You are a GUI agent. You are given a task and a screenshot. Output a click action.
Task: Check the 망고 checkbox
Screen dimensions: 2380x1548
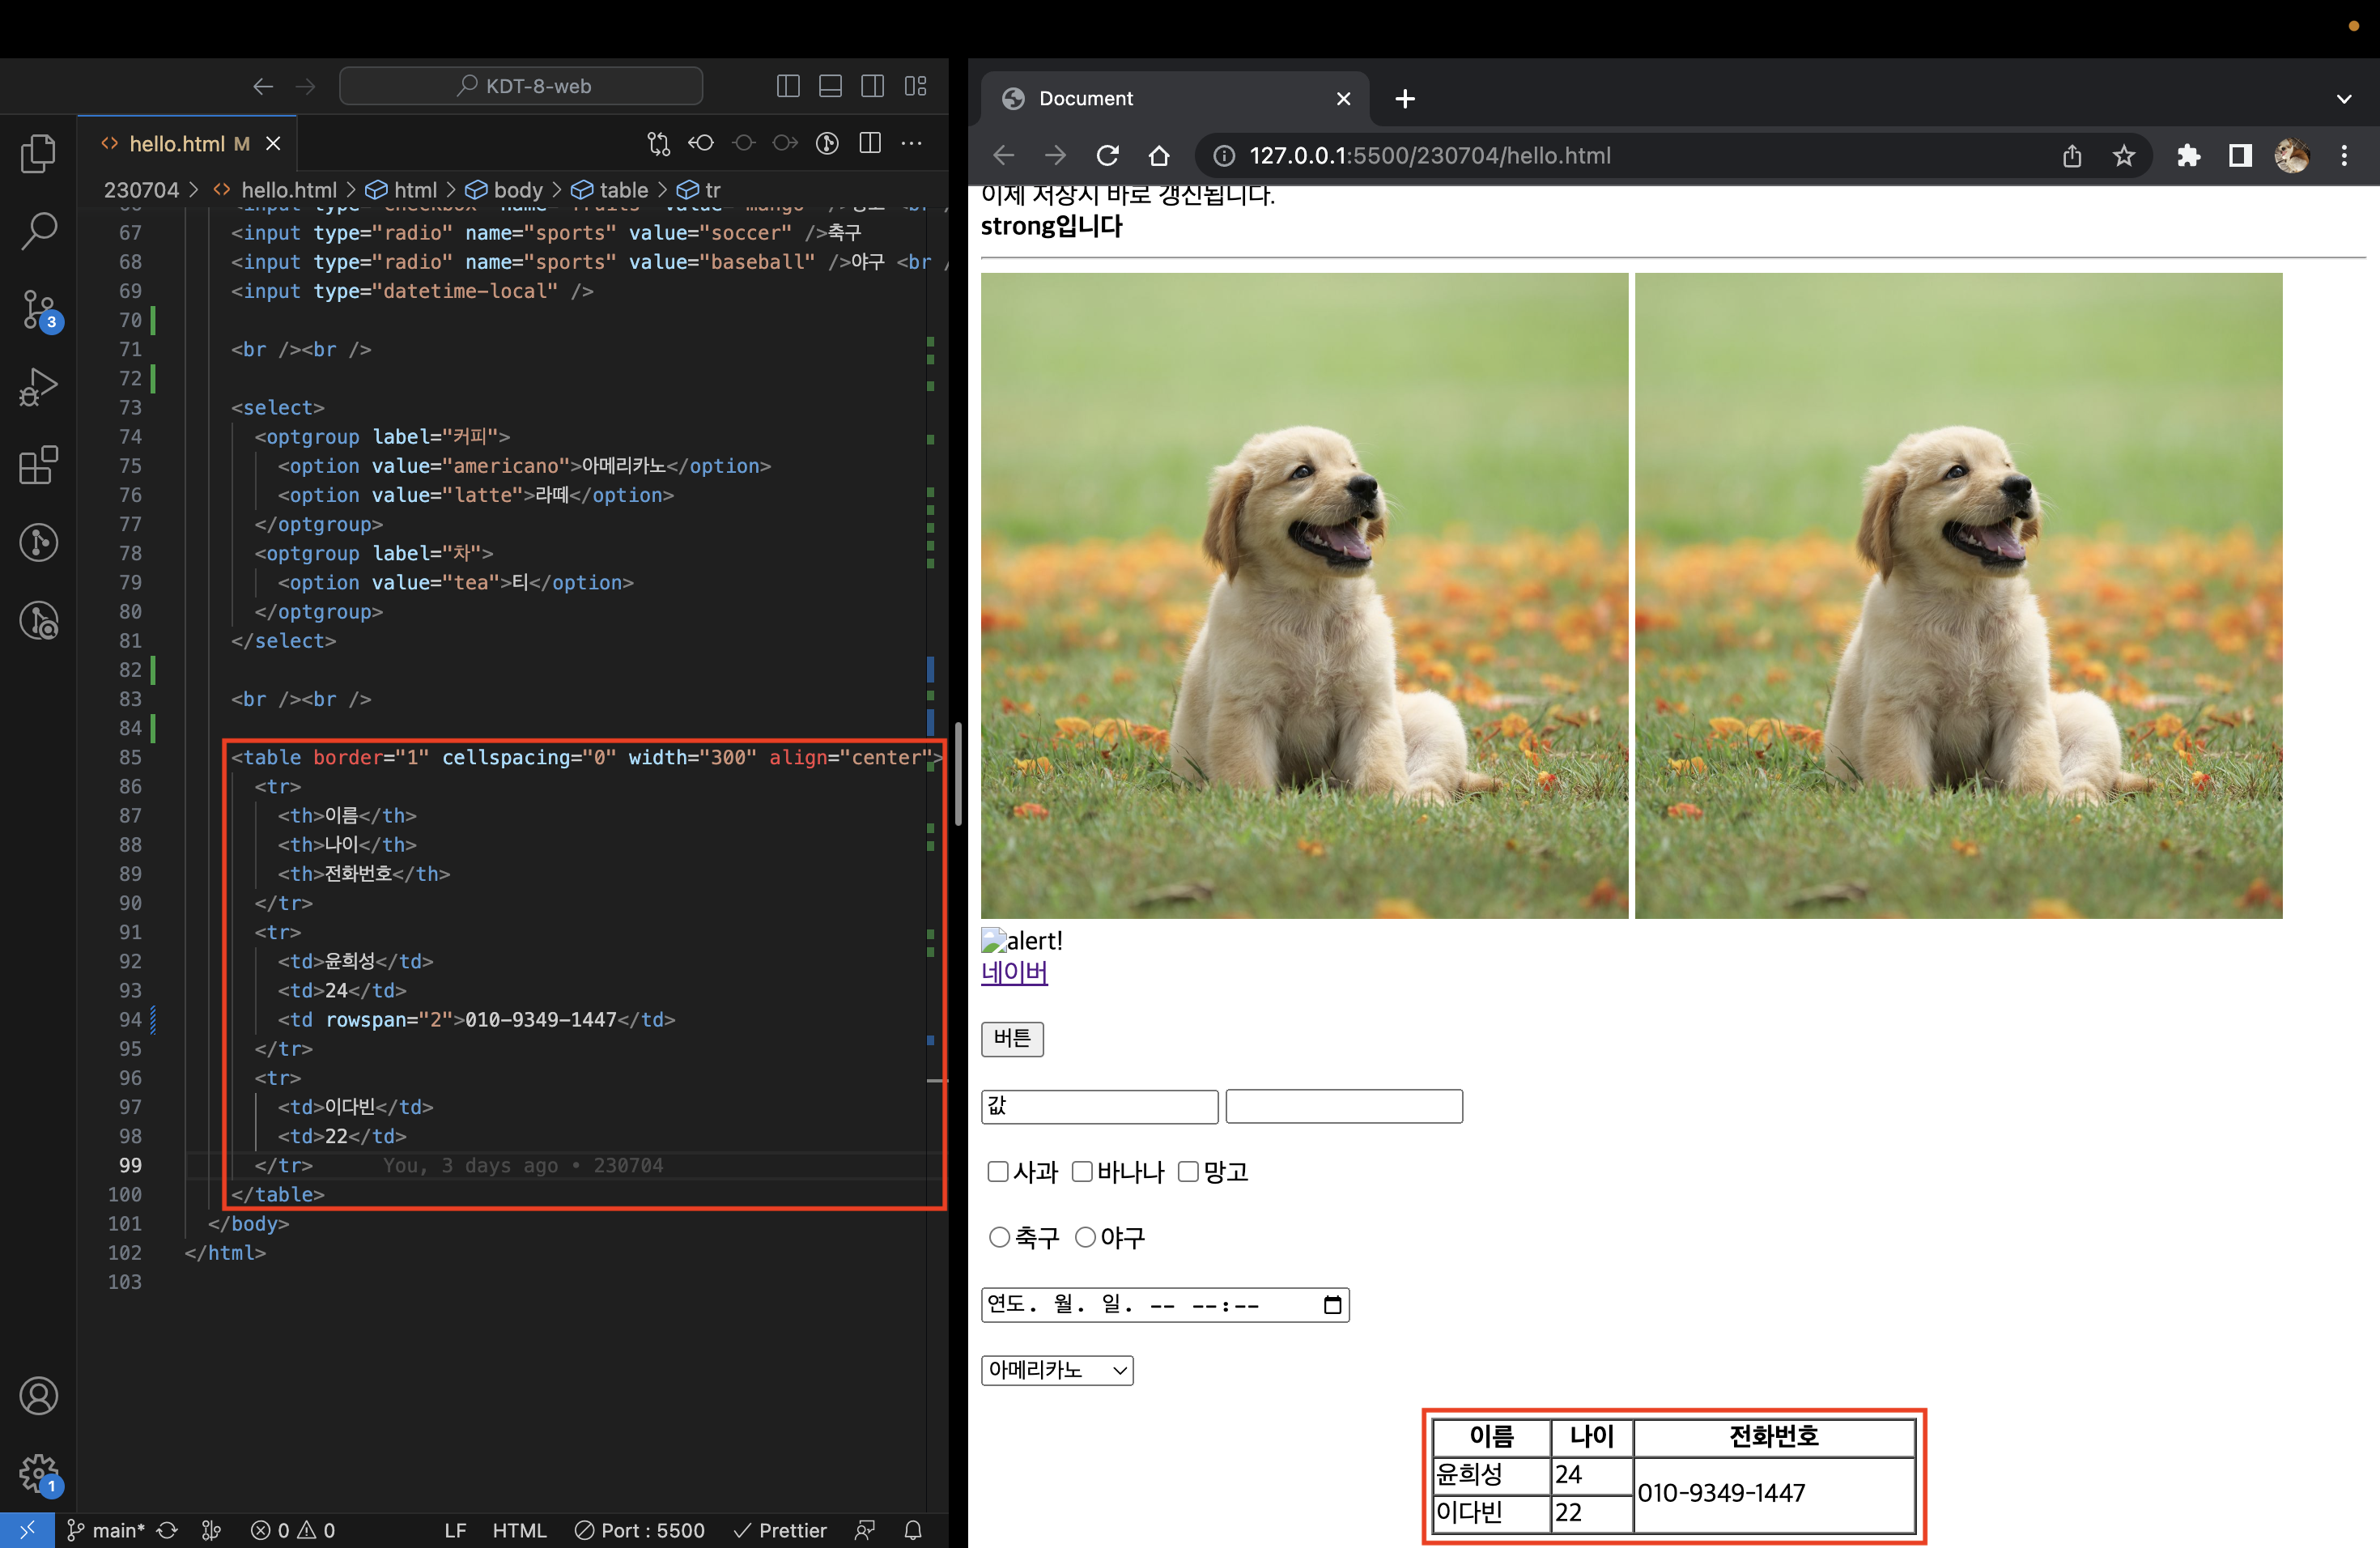tap(1188, 1171)
